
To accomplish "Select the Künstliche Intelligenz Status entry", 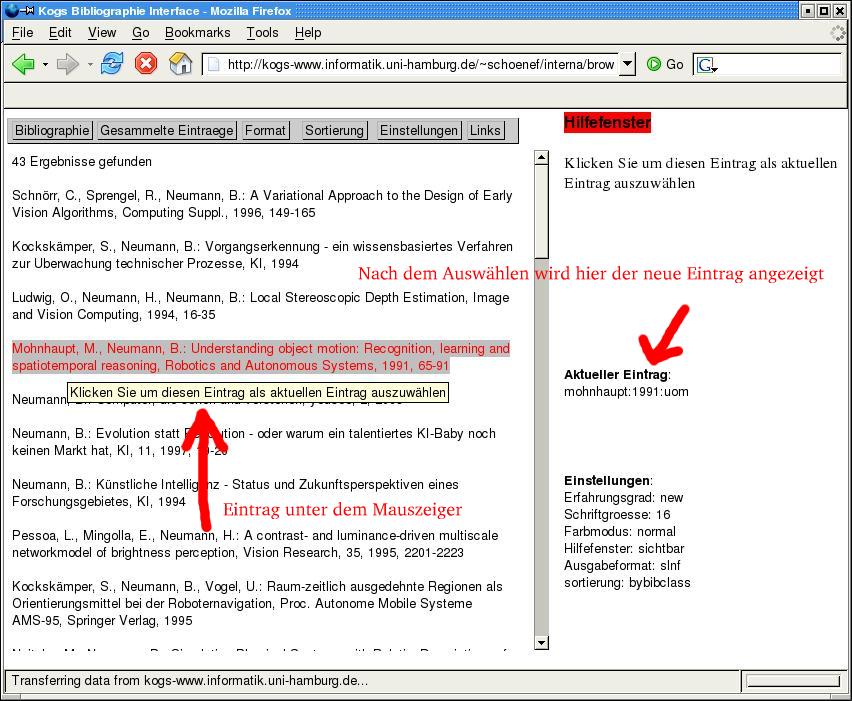I will pos(235,493).
